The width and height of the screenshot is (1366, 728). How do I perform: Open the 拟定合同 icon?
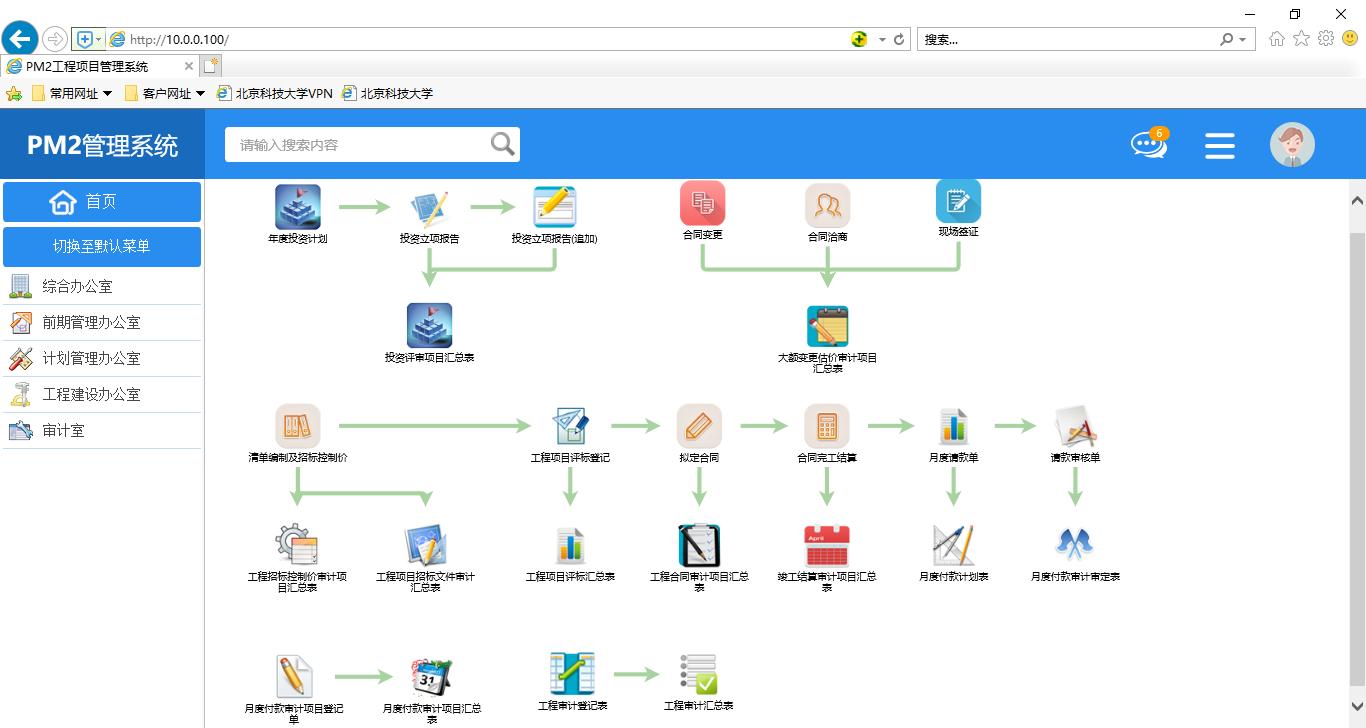698,427
